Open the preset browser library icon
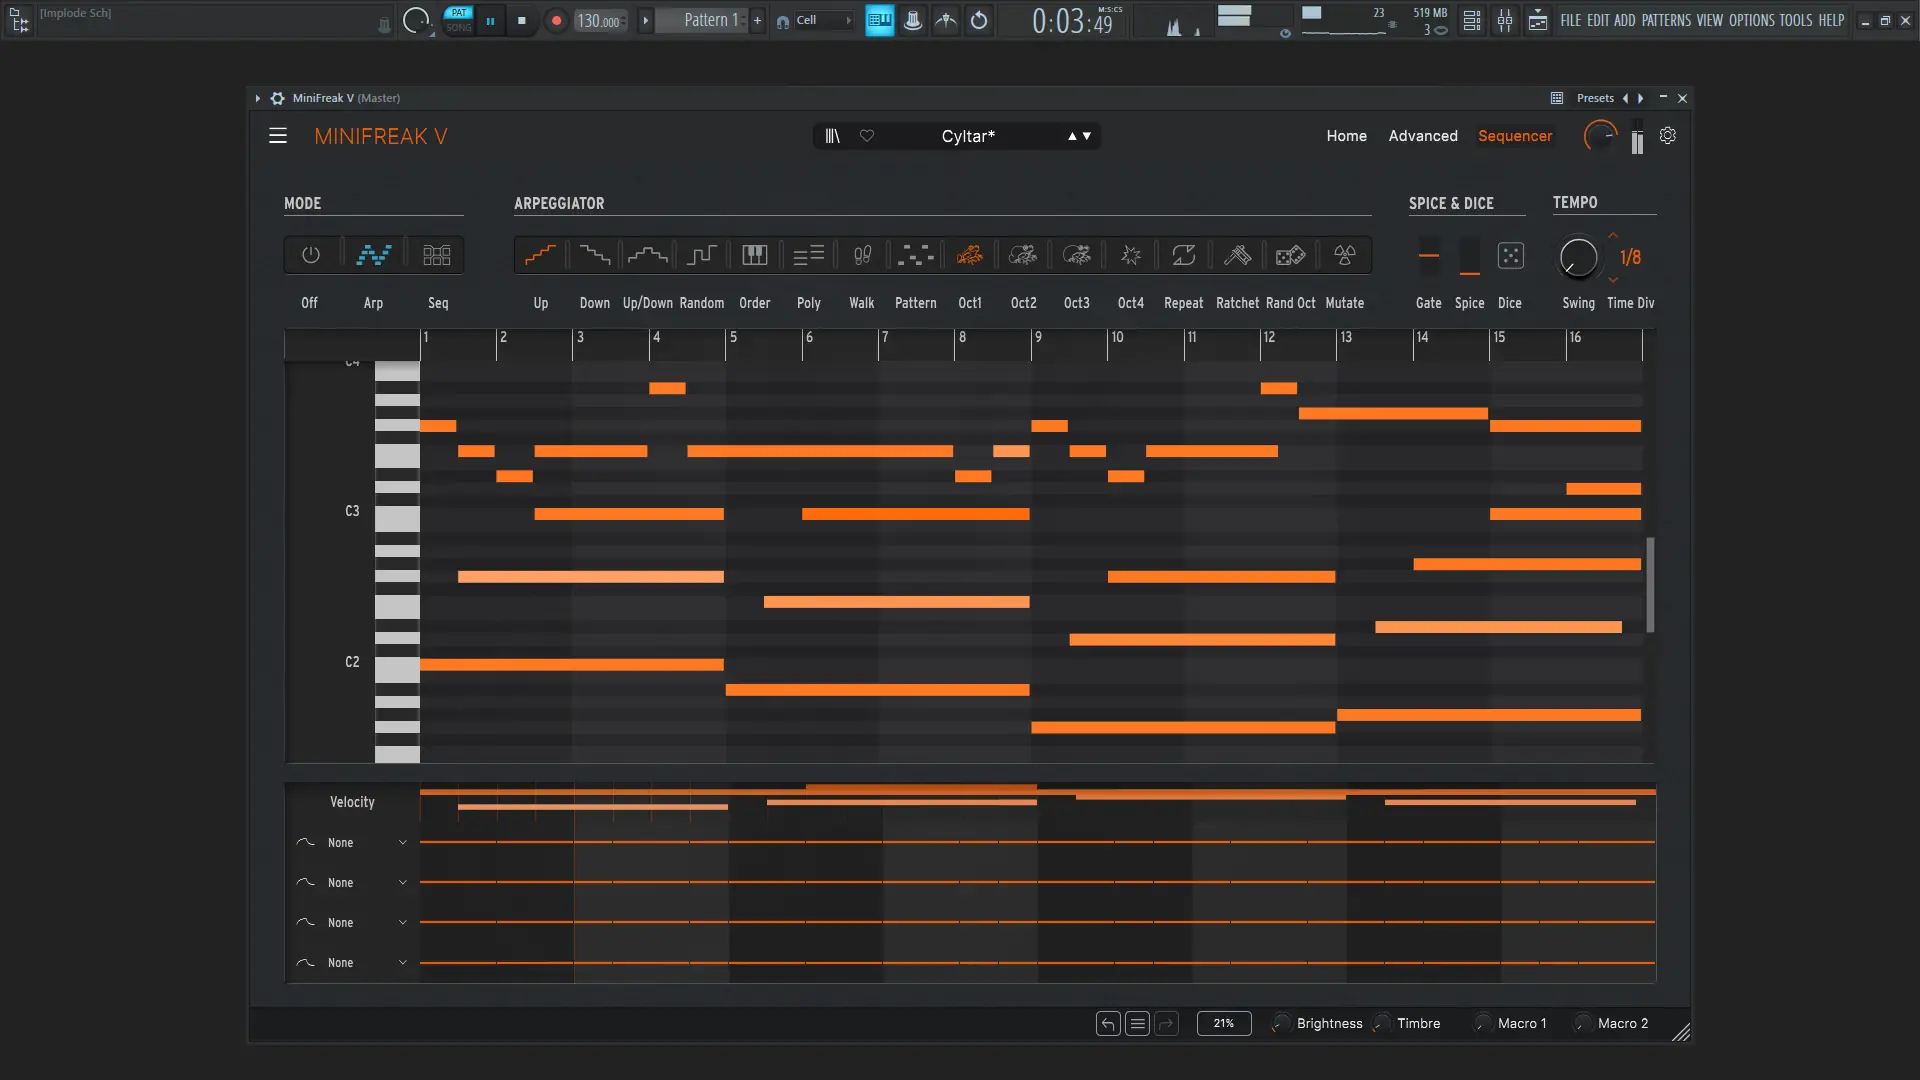This screenshot has height=1080, width=1920. pyautogui.click(x=832, y=136)
